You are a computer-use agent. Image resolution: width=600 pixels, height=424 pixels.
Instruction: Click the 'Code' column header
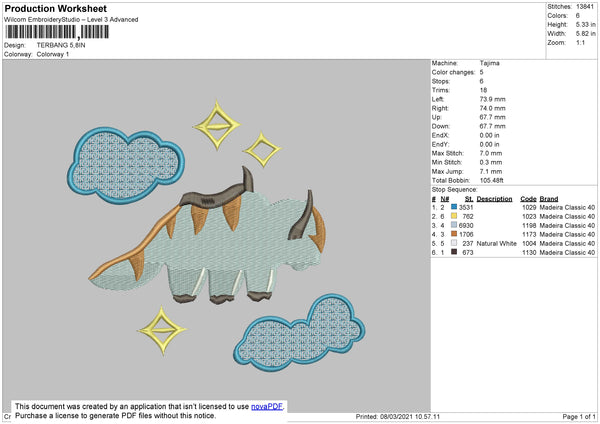[528, 199]
